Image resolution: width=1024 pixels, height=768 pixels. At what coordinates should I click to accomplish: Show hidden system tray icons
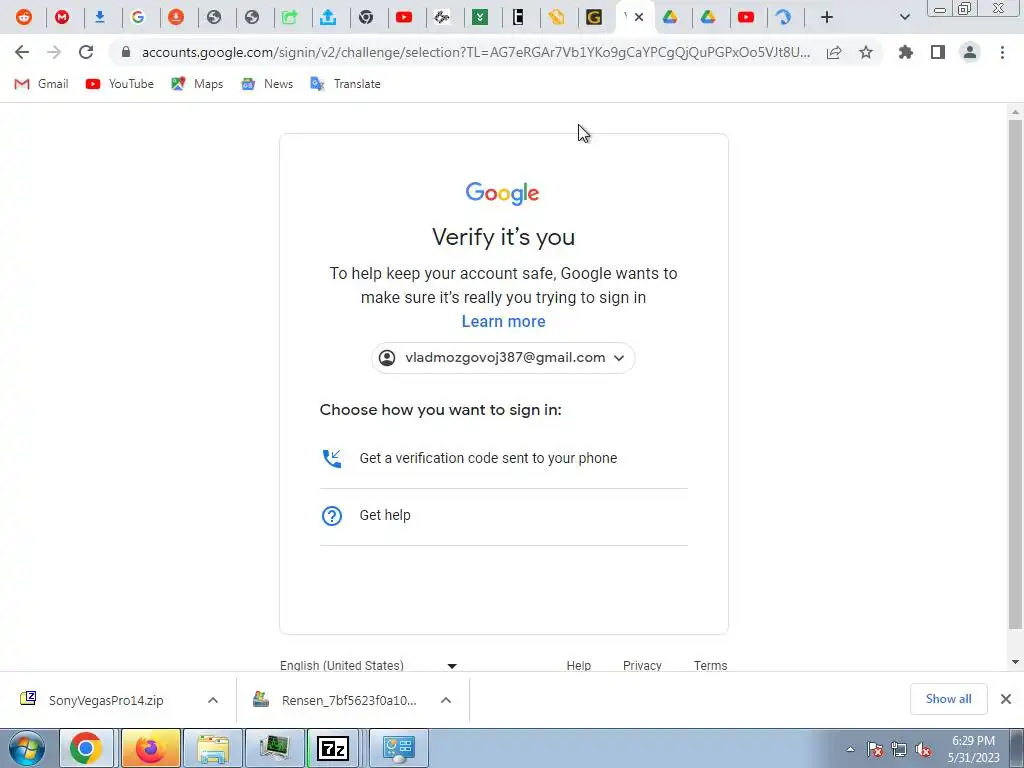[x=850, y=749]
